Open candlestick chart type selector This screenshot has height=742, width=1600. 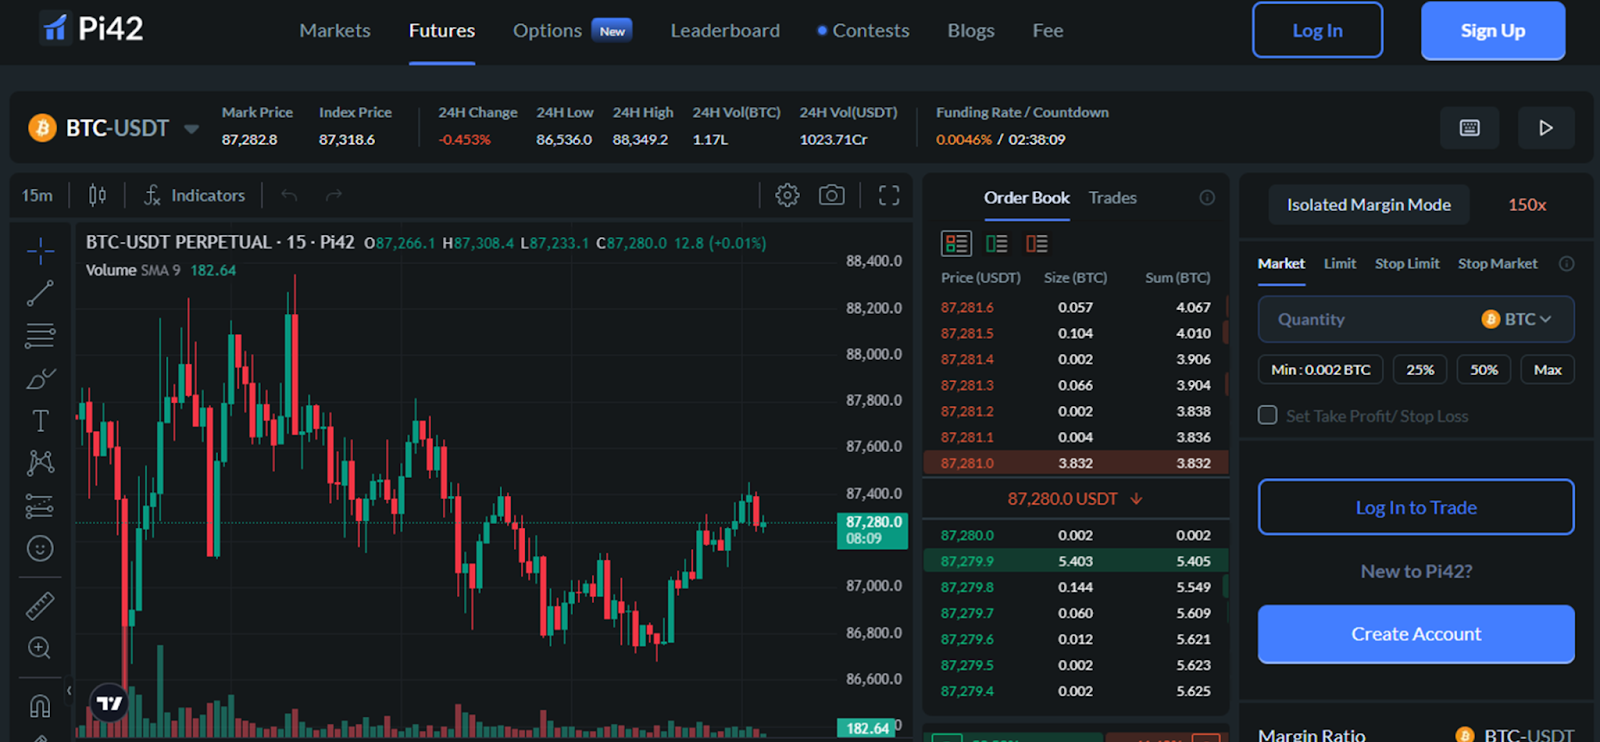(97, 195)
